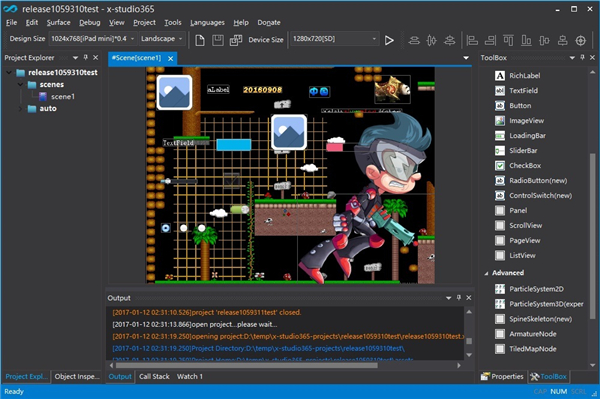Run the project with Play button
Screen dimensions: 600x399
click(x=389, y=40)
